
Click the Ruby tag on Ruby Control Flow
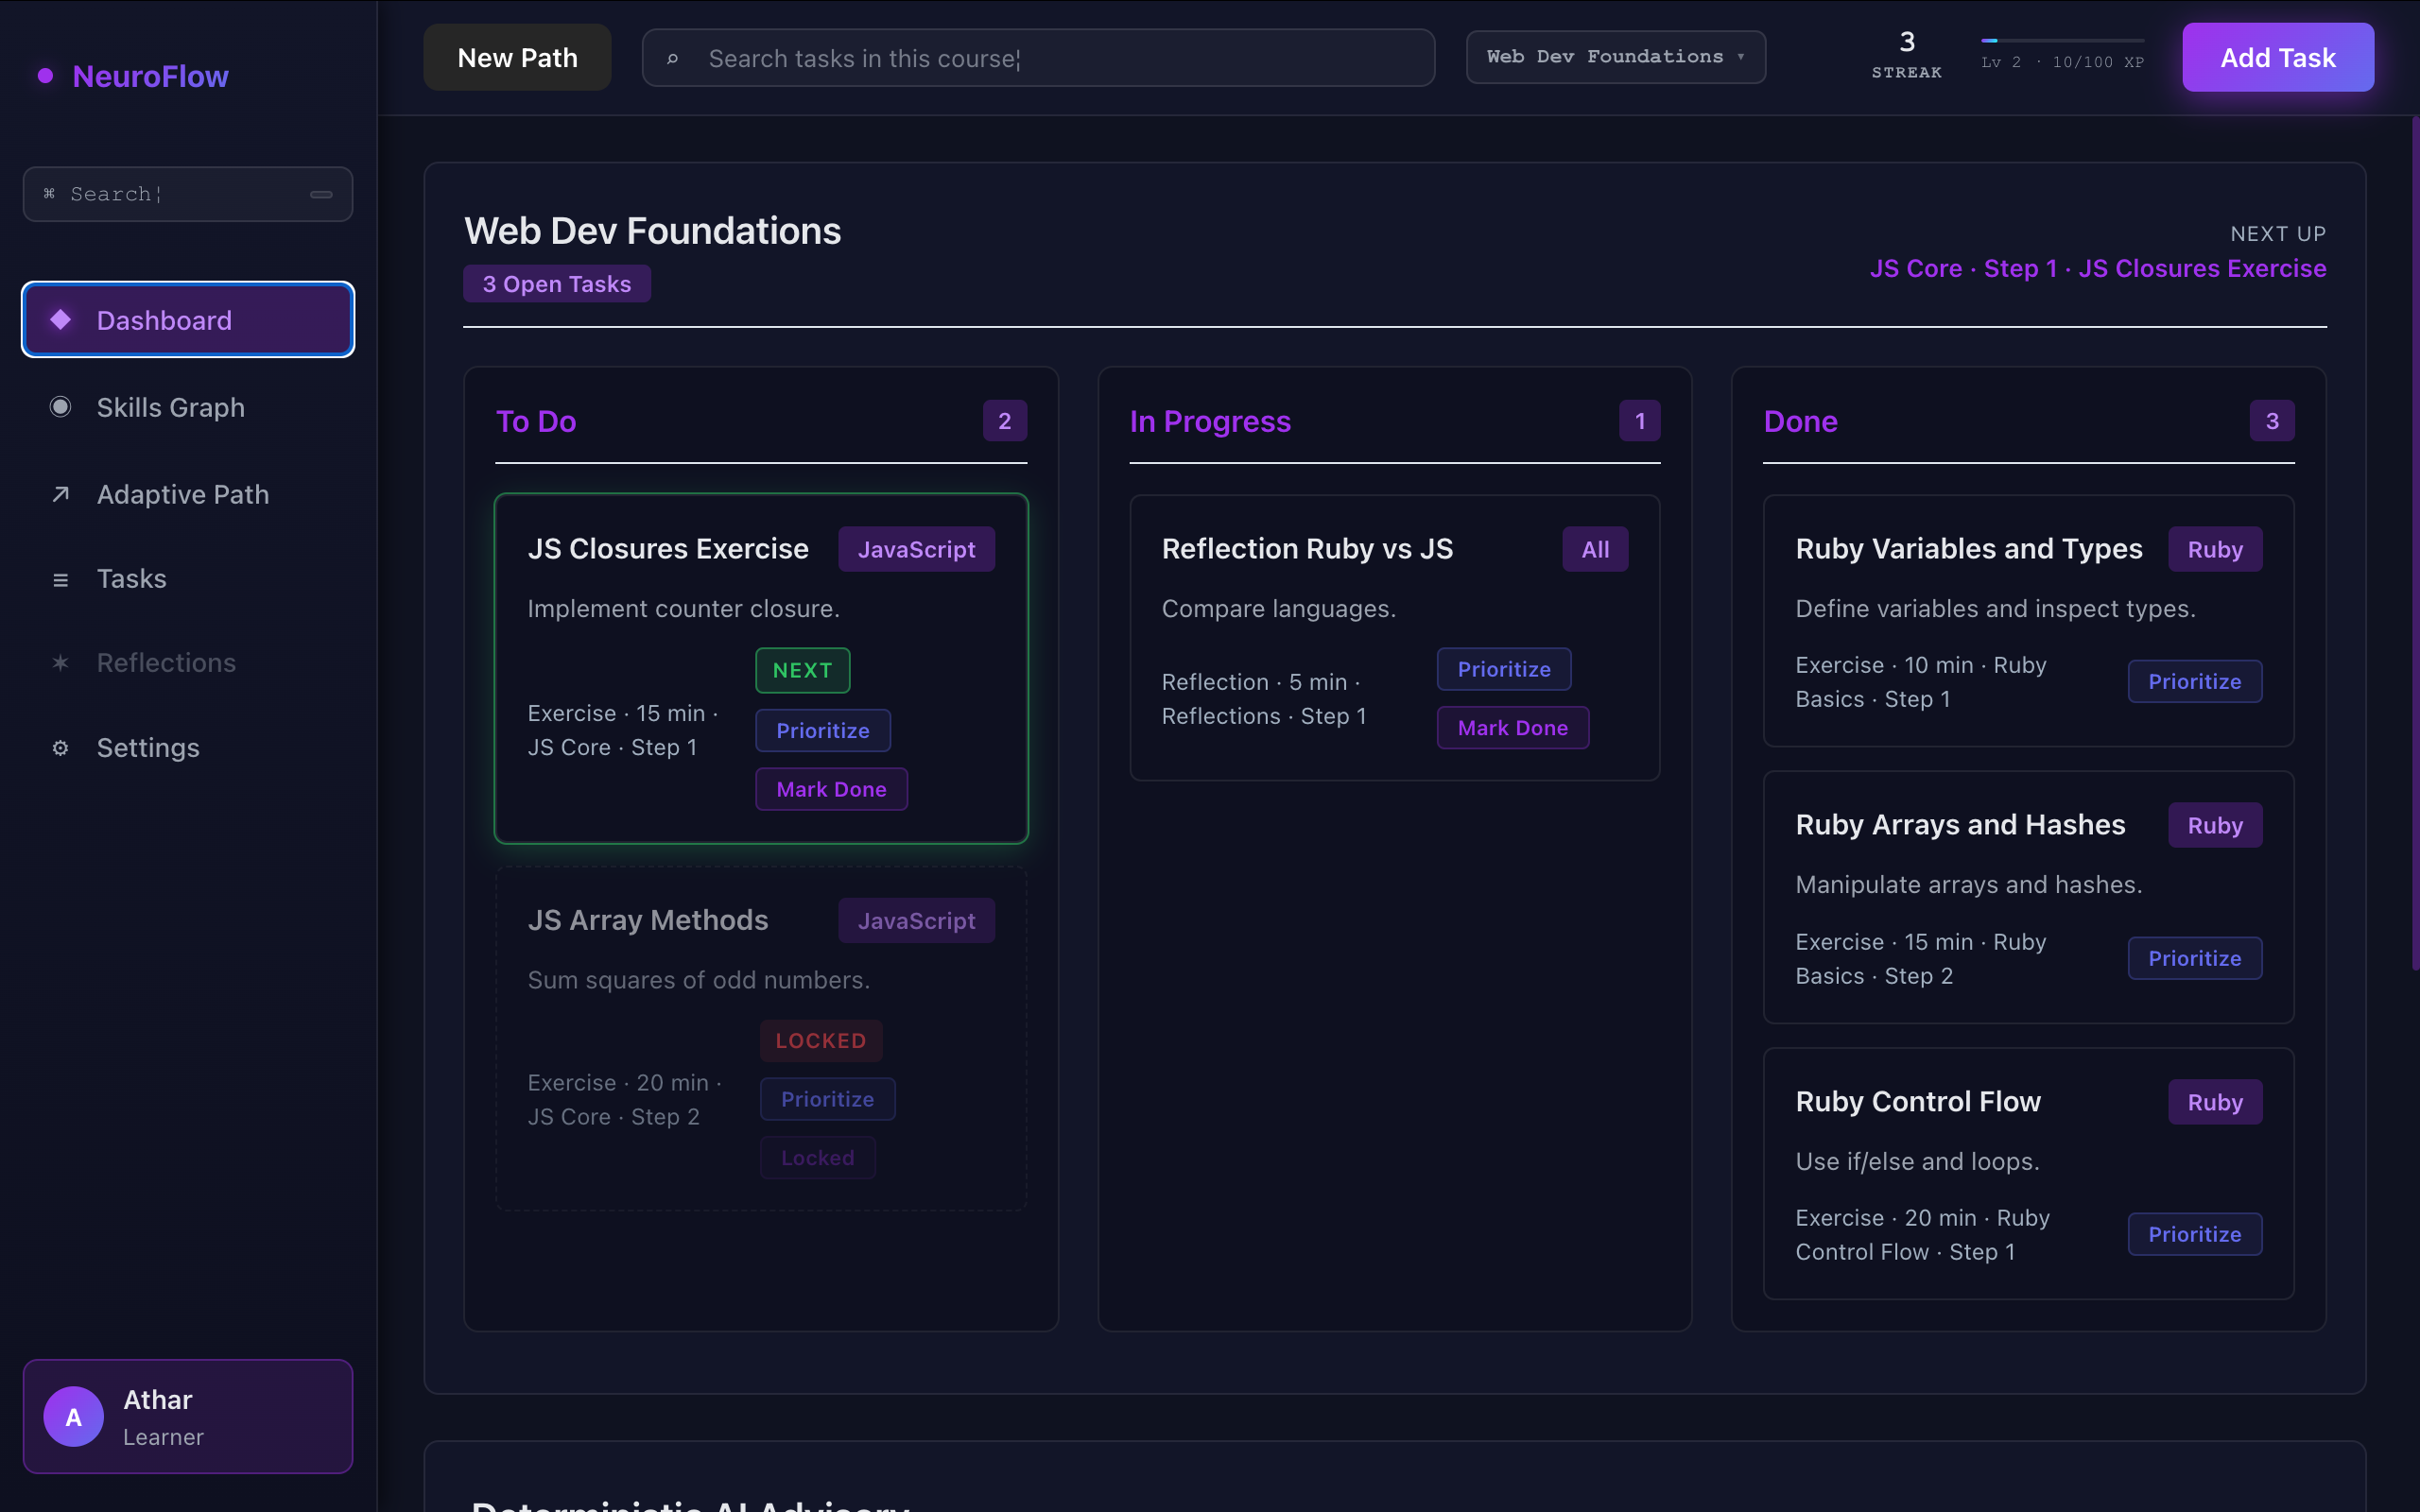(2215, 1102)
